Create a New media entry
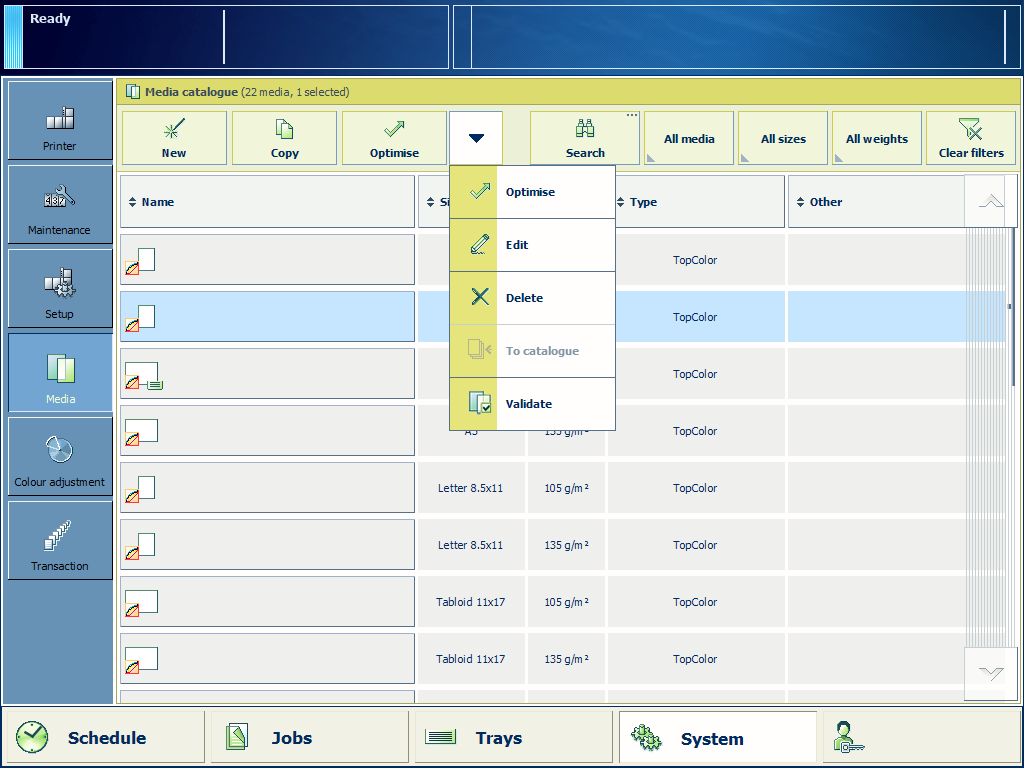The image size is (1024, 768). 174,138
